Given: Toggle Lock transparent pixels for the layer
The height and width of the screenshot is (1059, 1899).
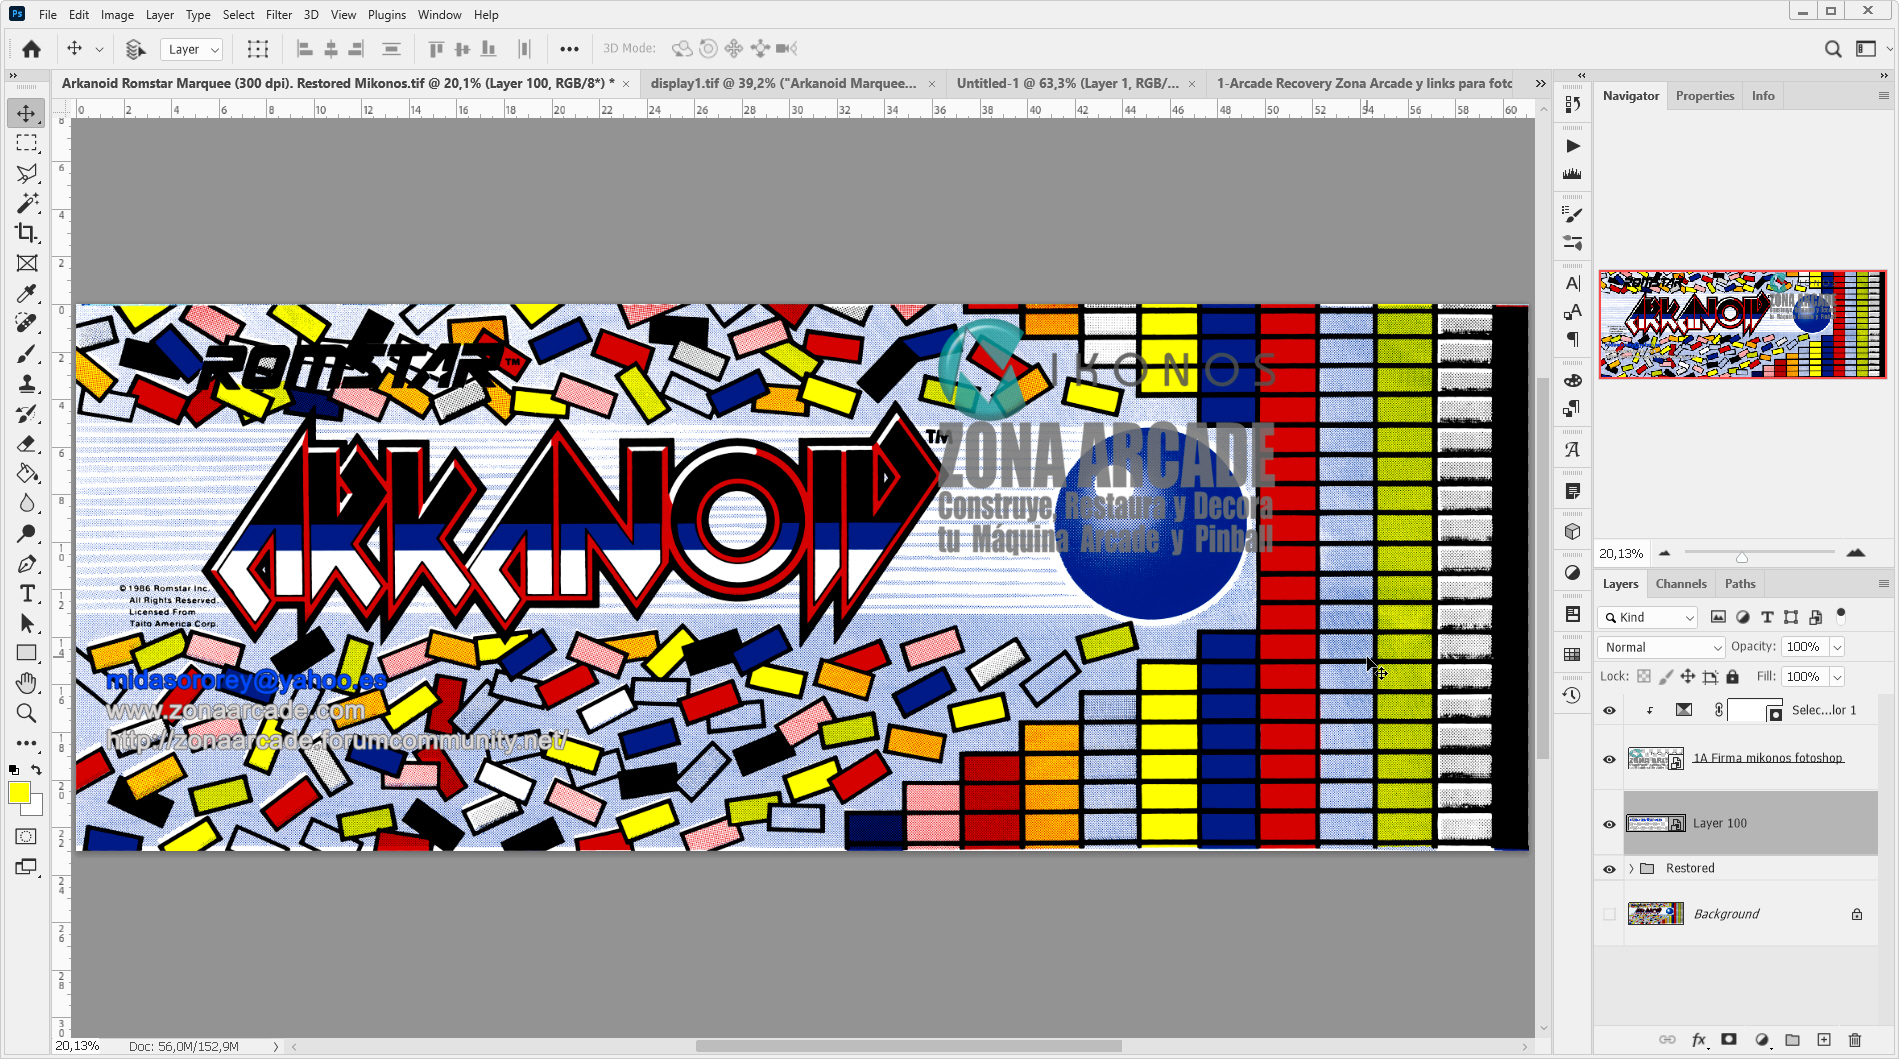Looking at the screenshot, I should [1644, 676].
